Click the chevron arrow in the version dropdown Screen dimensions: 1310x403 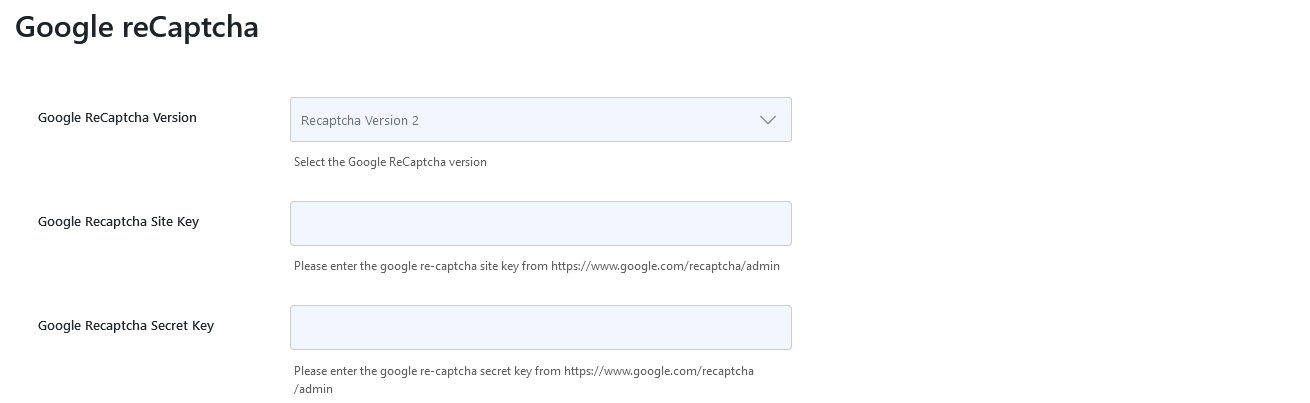tap(767, 120)
